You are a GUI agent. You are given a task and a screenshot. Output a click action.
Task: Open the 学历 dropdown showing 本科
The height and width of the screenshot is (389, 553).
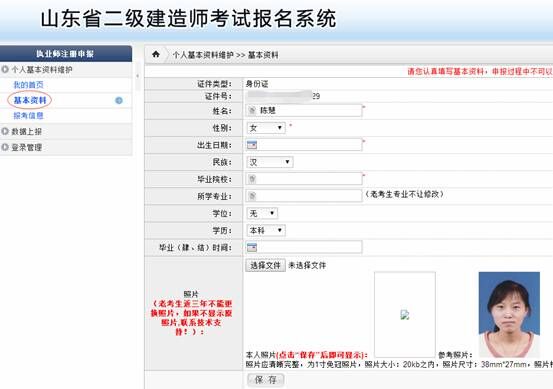266,230
